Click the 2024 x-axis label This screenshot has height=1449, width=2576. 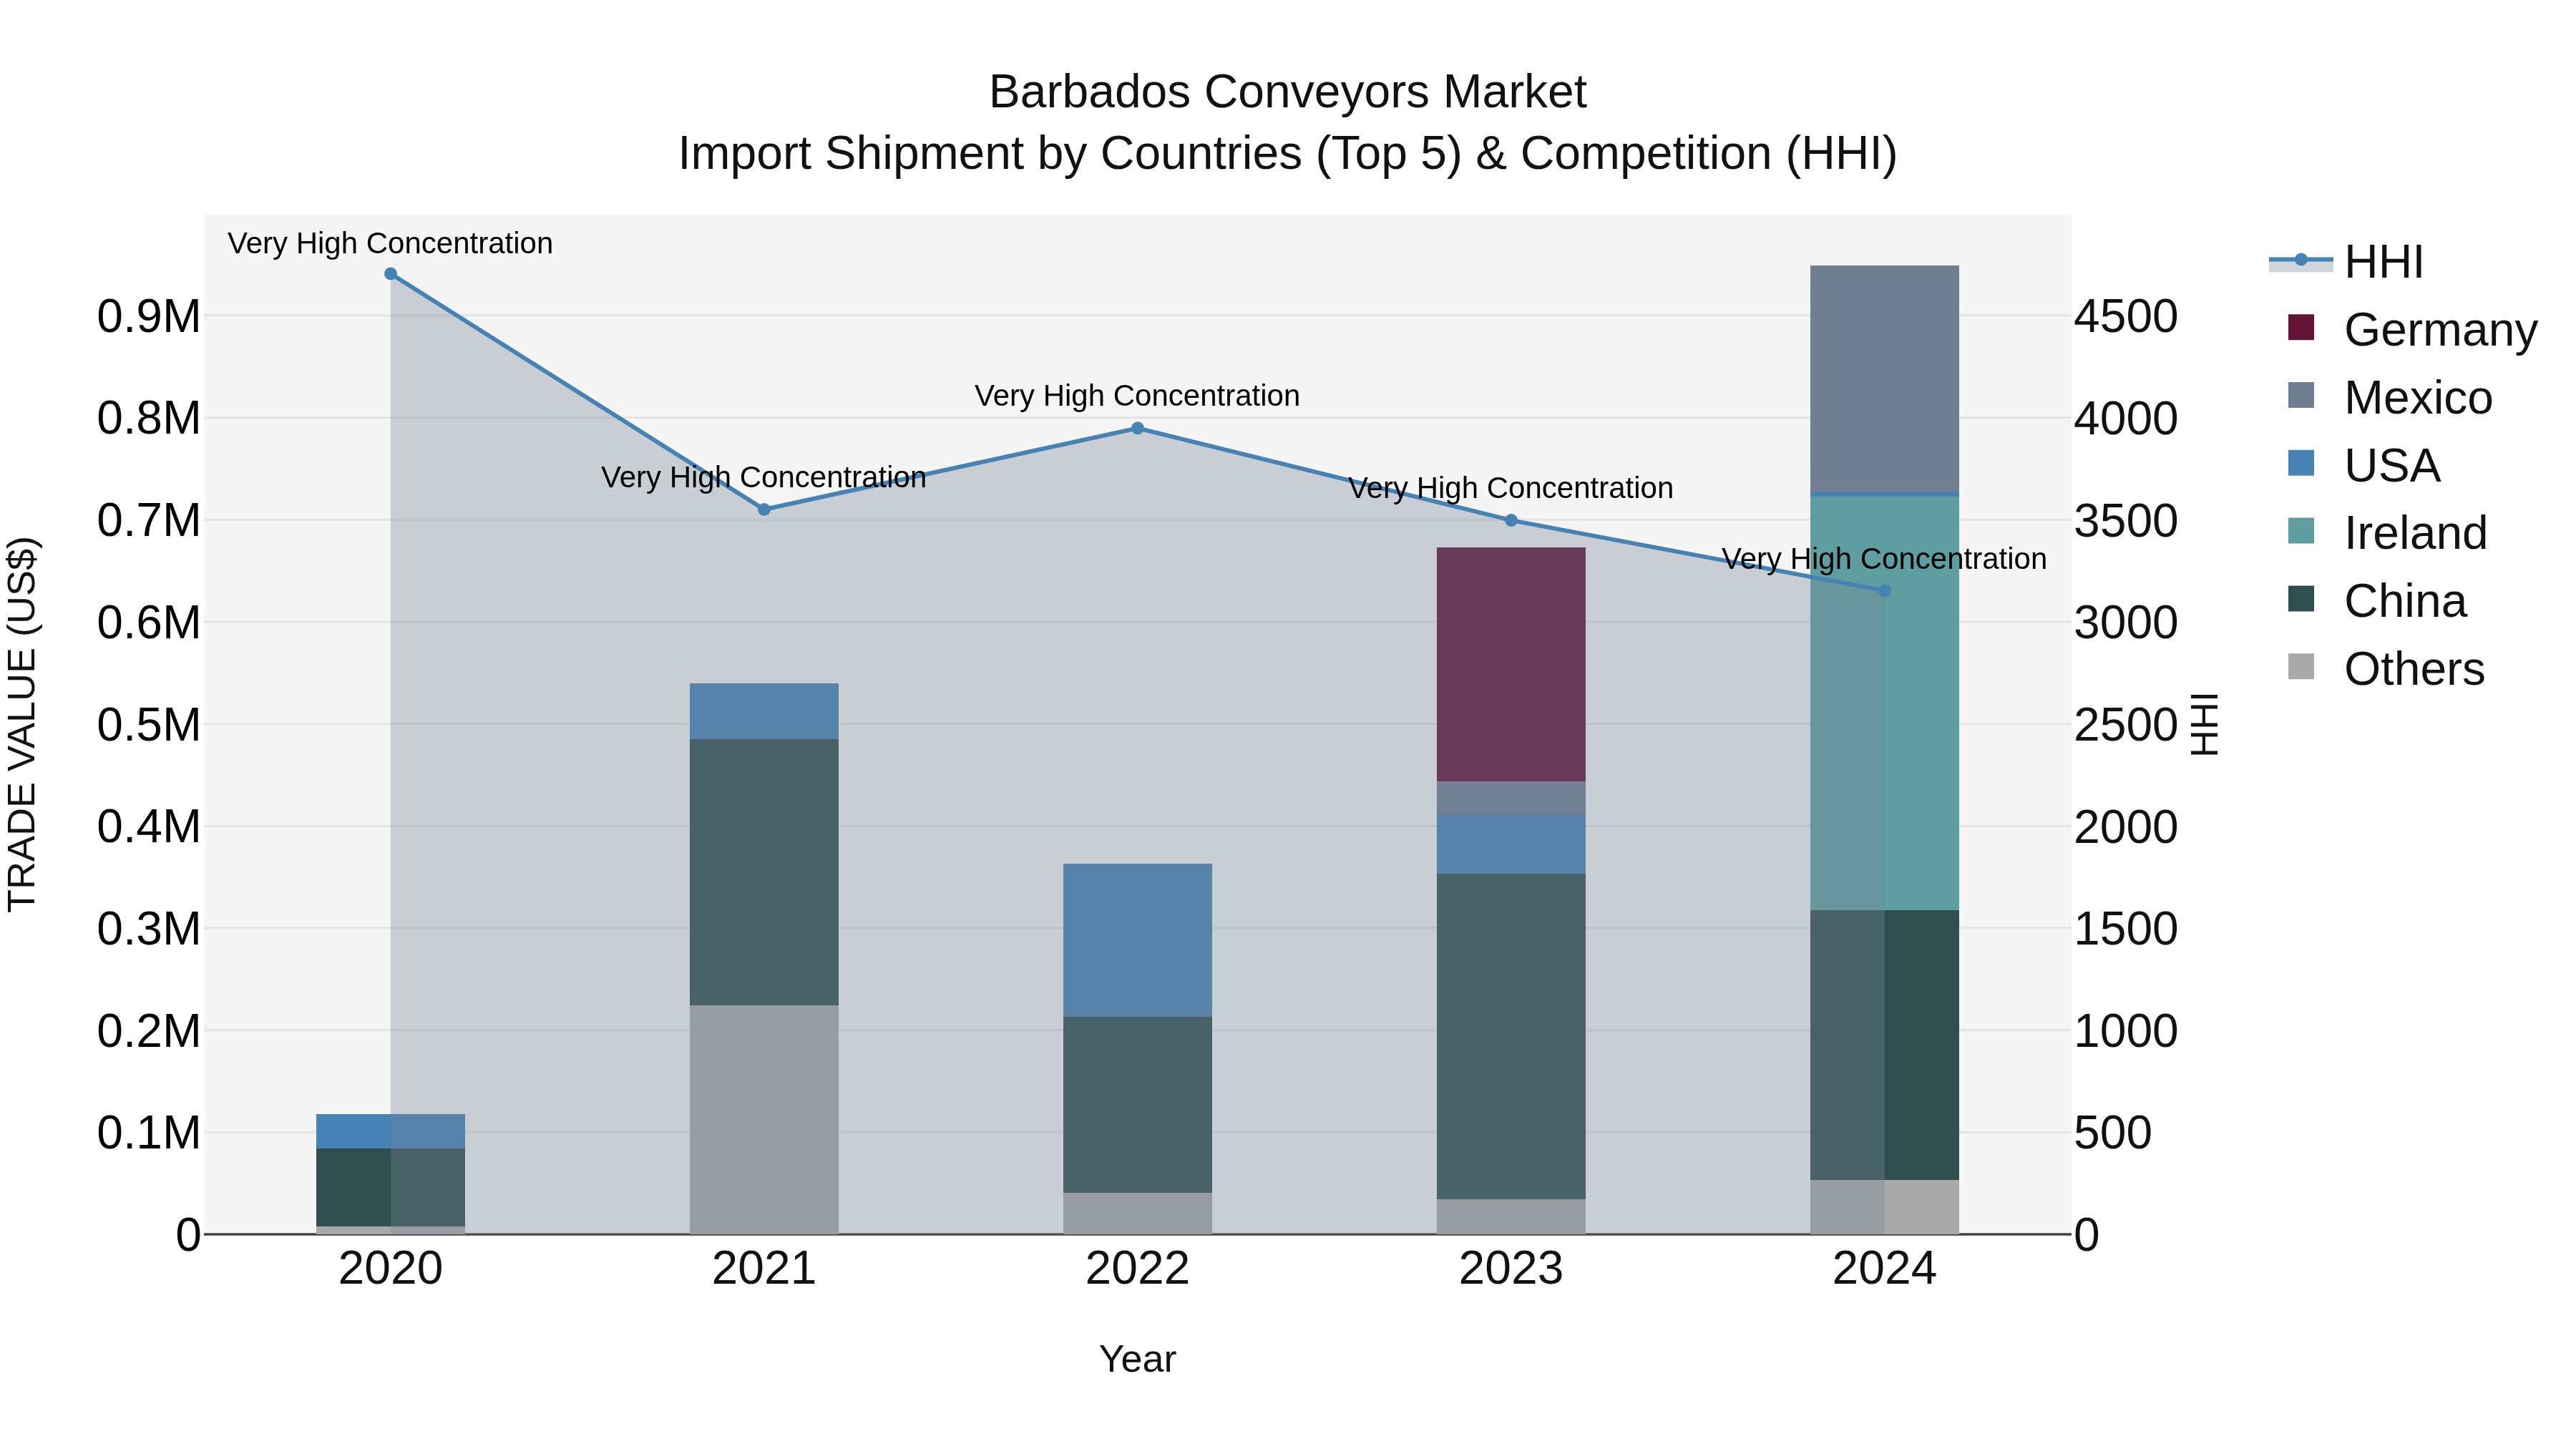click(x=1885, y=1269)
